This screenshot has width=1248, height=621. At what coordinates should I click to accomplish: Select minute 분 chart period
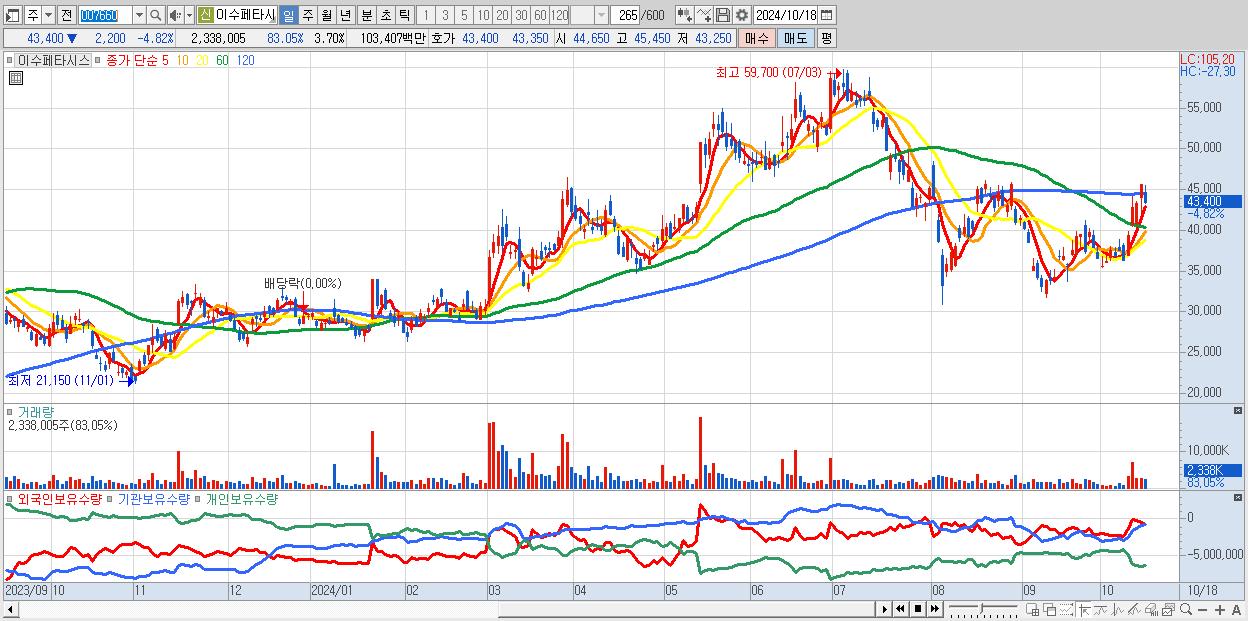point(367,16)
